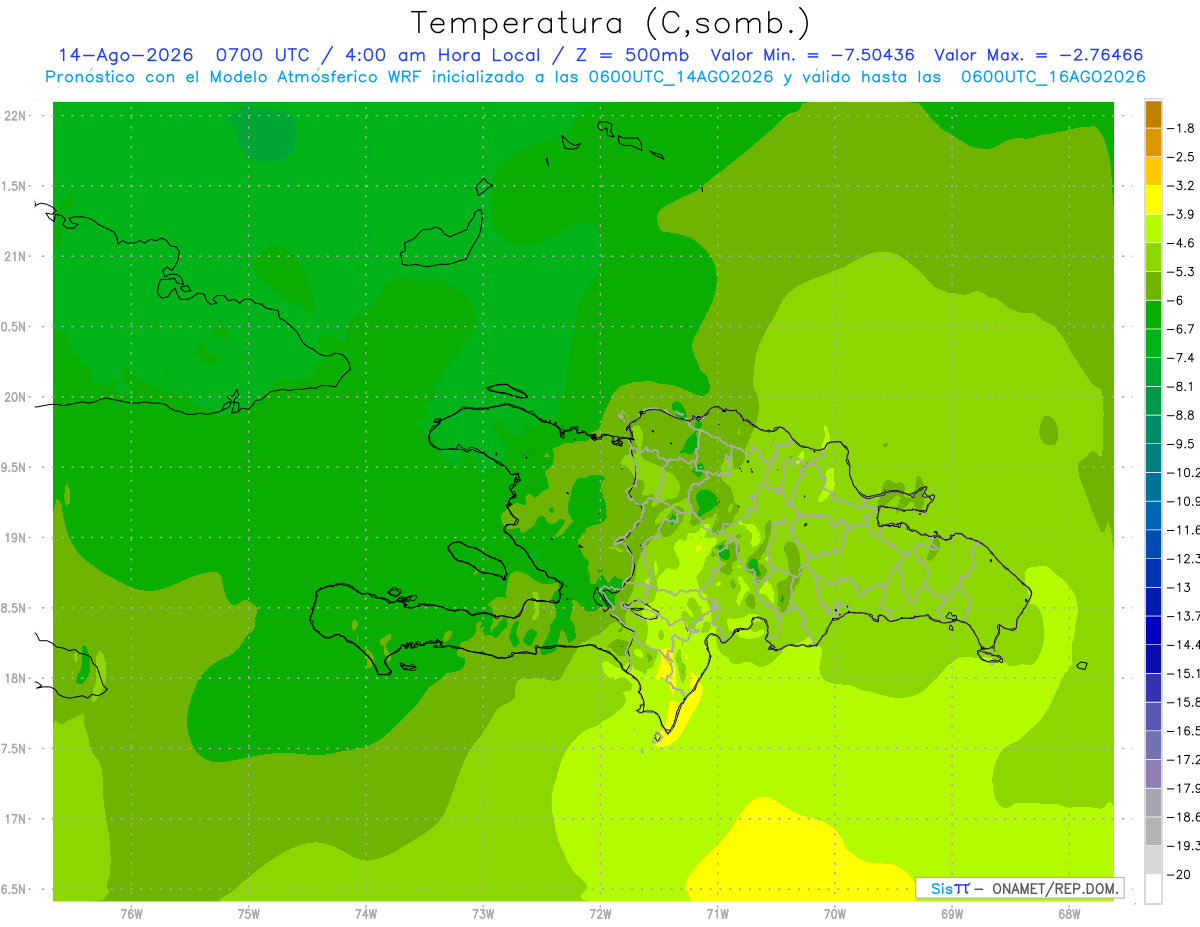This screenshot has width=1200, height=927.
Task: Click the 70W longitude label
Action: (835, 913)
